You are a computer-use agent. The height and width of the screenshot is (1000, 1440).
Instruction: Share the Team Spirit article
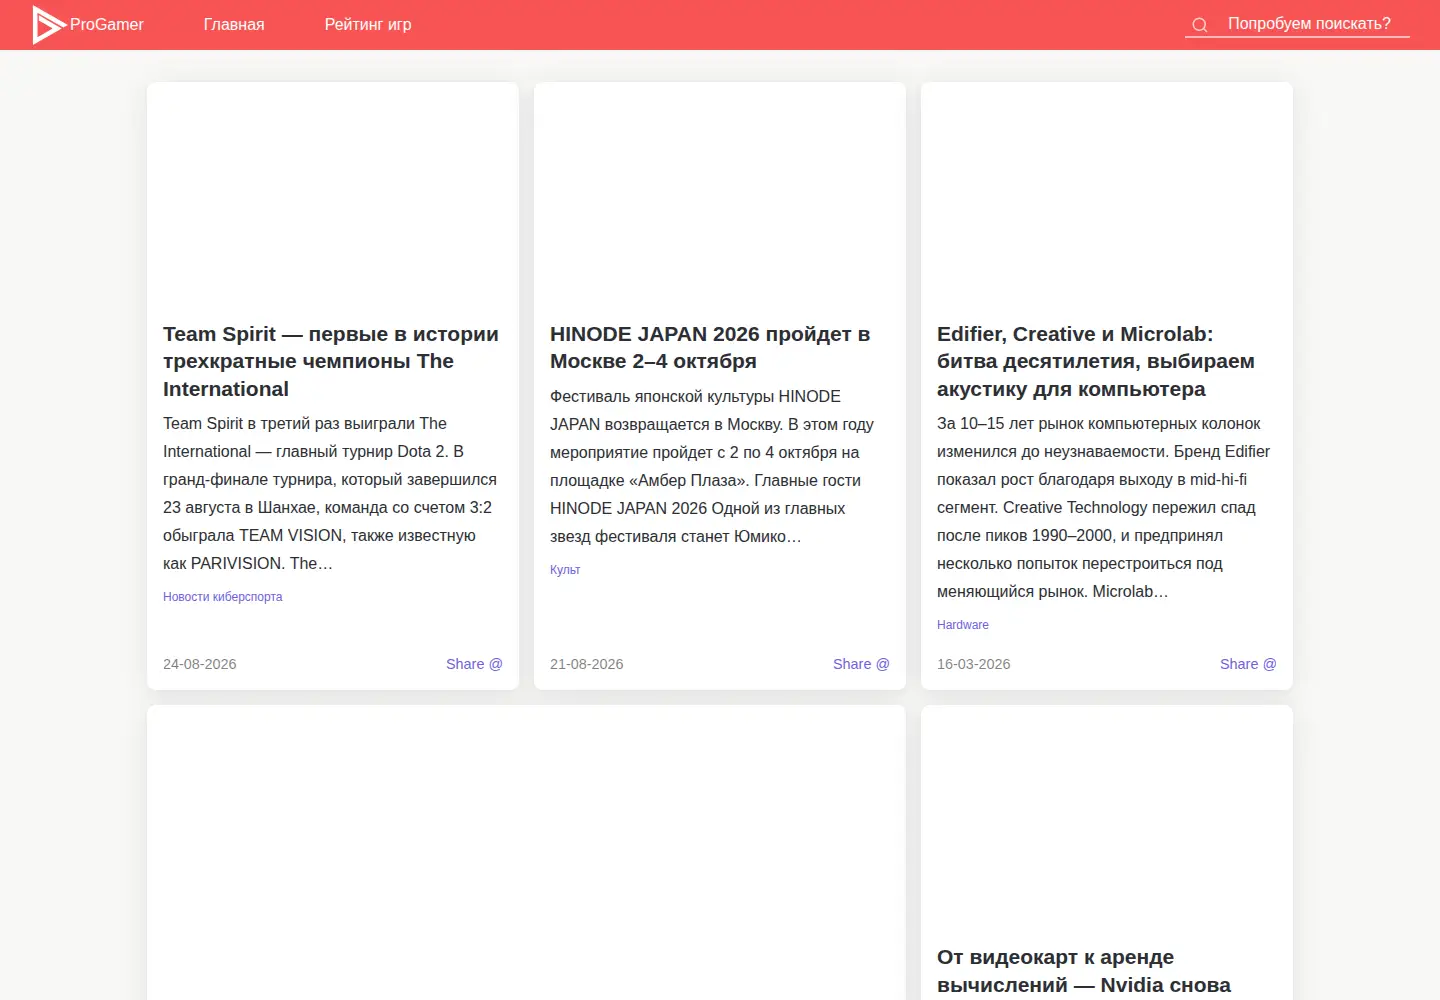click(x=474, y=664)
